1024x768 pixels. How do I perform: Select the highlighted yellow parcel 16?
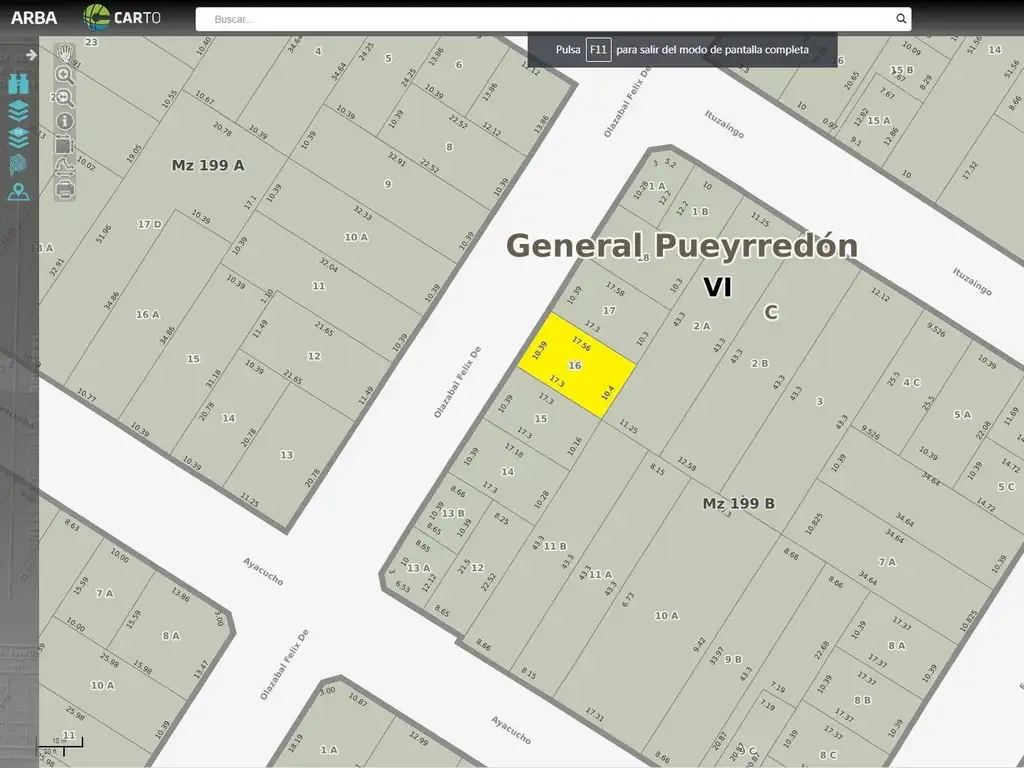coord(577,366)
